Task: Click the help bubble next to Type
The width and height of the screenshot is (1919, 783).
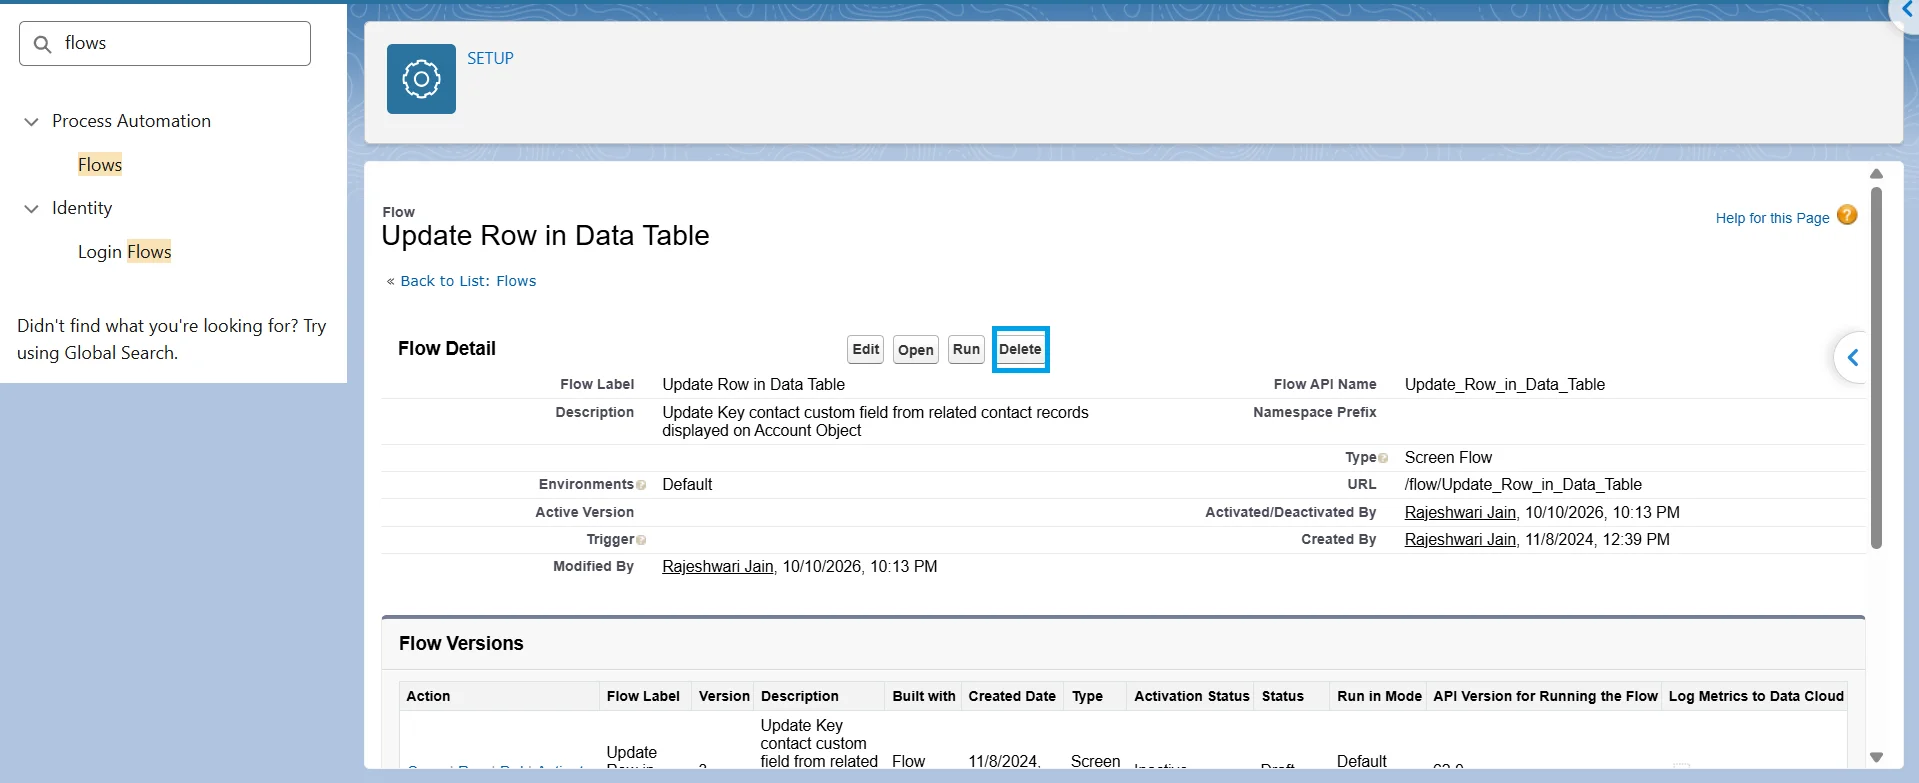Action: coord(1383,458)
